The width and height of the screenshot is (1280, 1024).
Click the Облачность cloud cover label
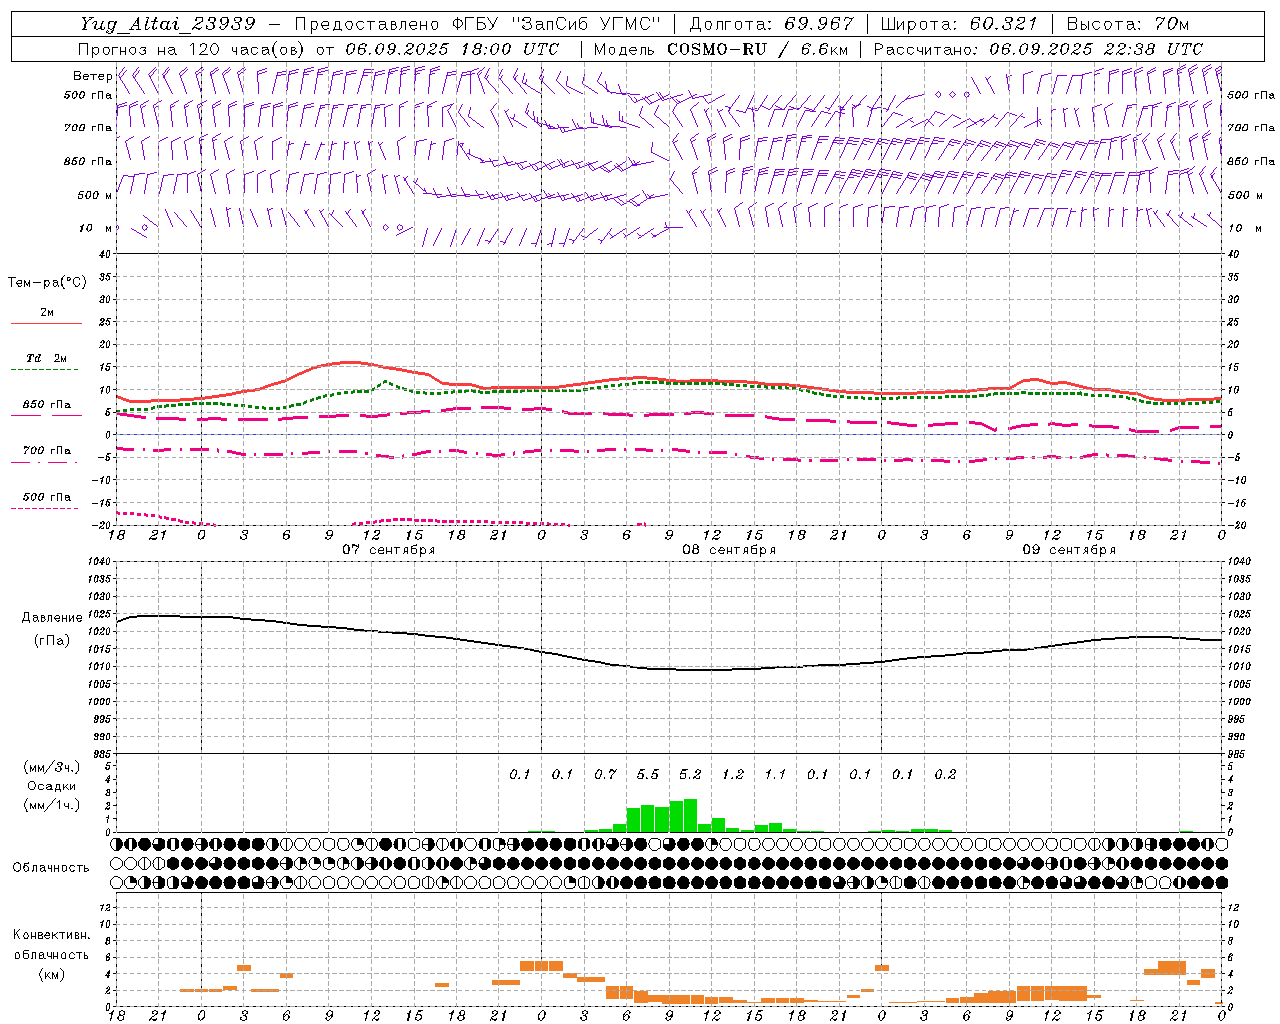point(51,868)
